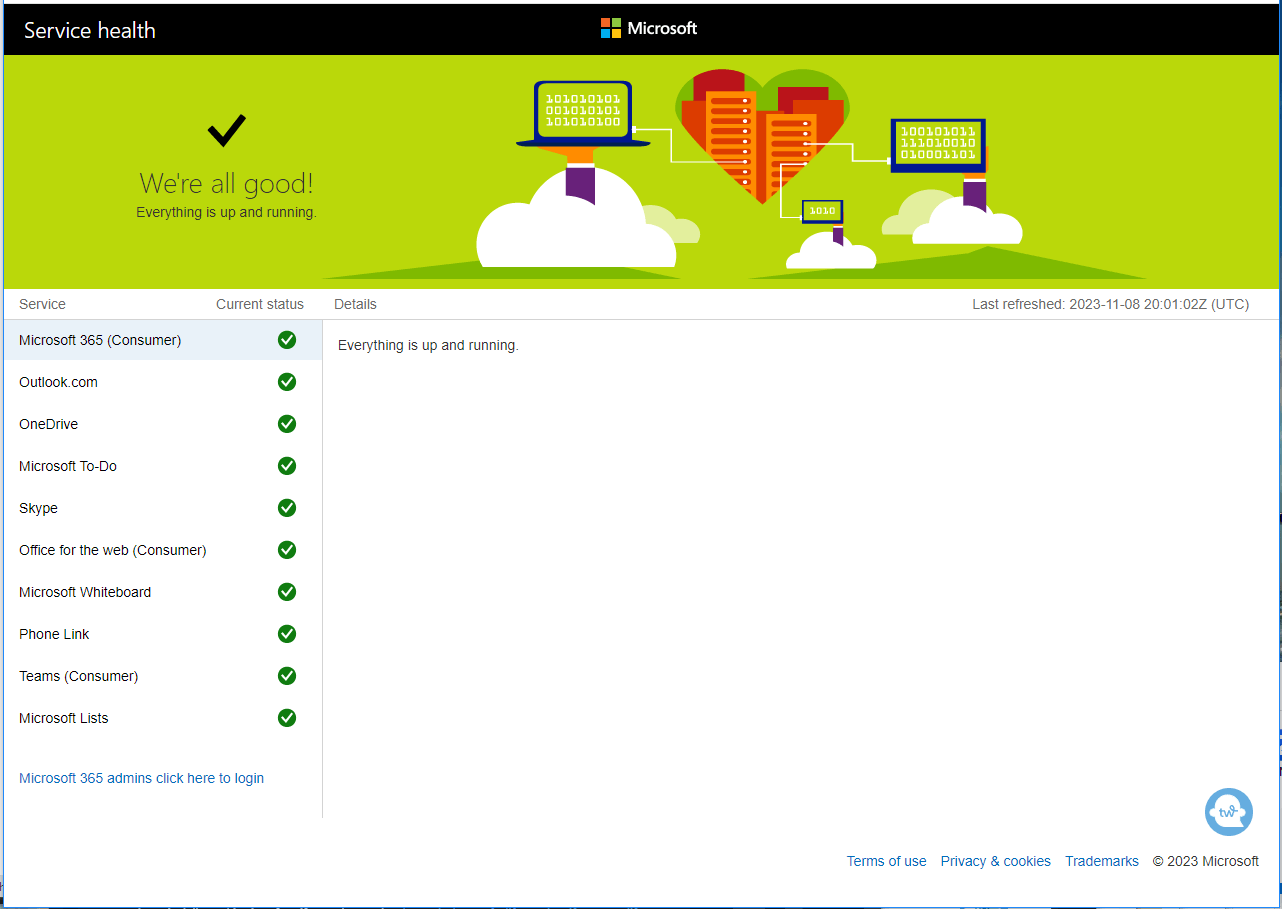The image size is (1282, 909).
Task: Open Privacy & cookies link
Action: (x=995, y=861)
